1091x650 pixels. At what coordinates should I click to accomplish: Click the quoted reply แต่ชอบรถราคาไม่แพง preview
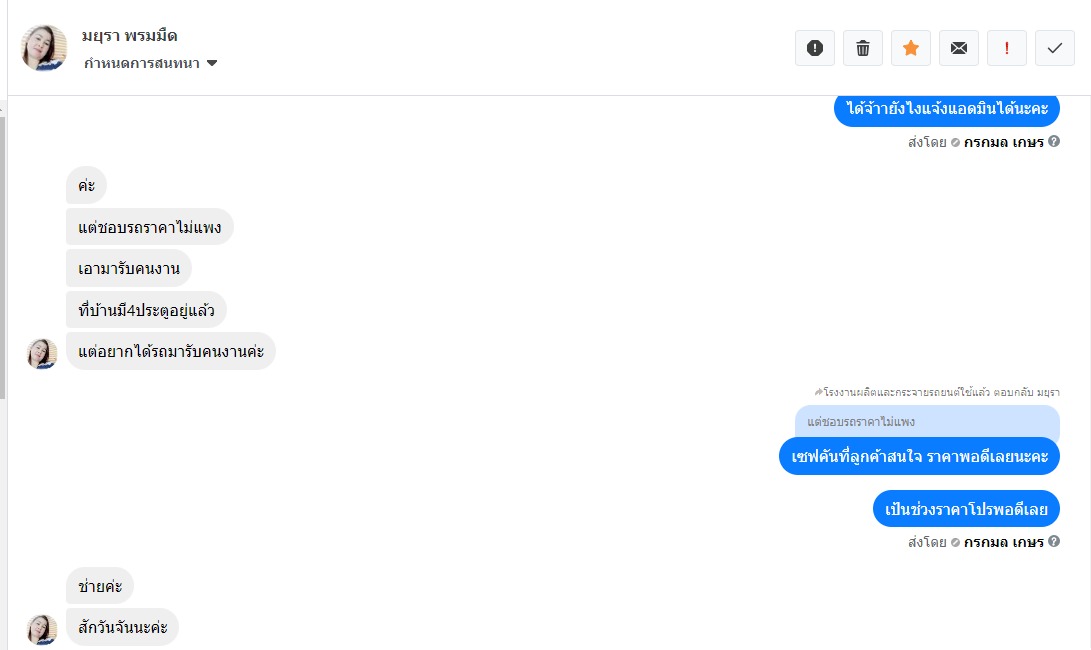[x=927, y=422]
